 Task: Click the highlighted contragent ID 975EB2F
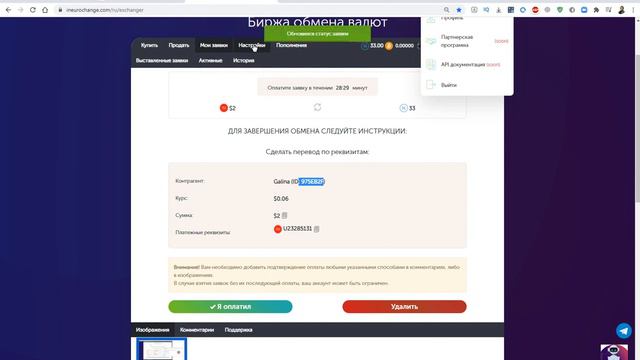311,182
